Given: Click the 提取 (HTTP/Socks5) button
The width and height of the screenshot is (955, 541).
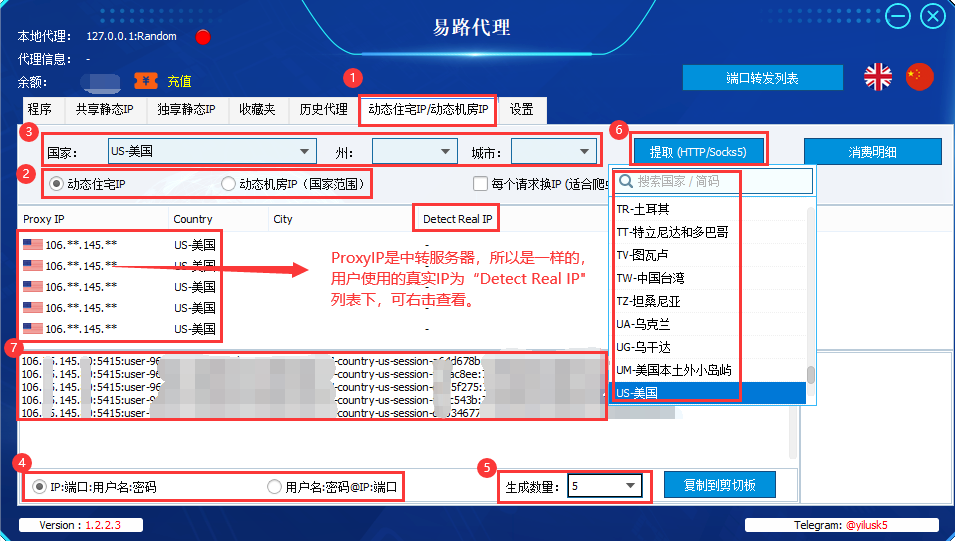Looking at the screenshot, I should tap(698, 152).
